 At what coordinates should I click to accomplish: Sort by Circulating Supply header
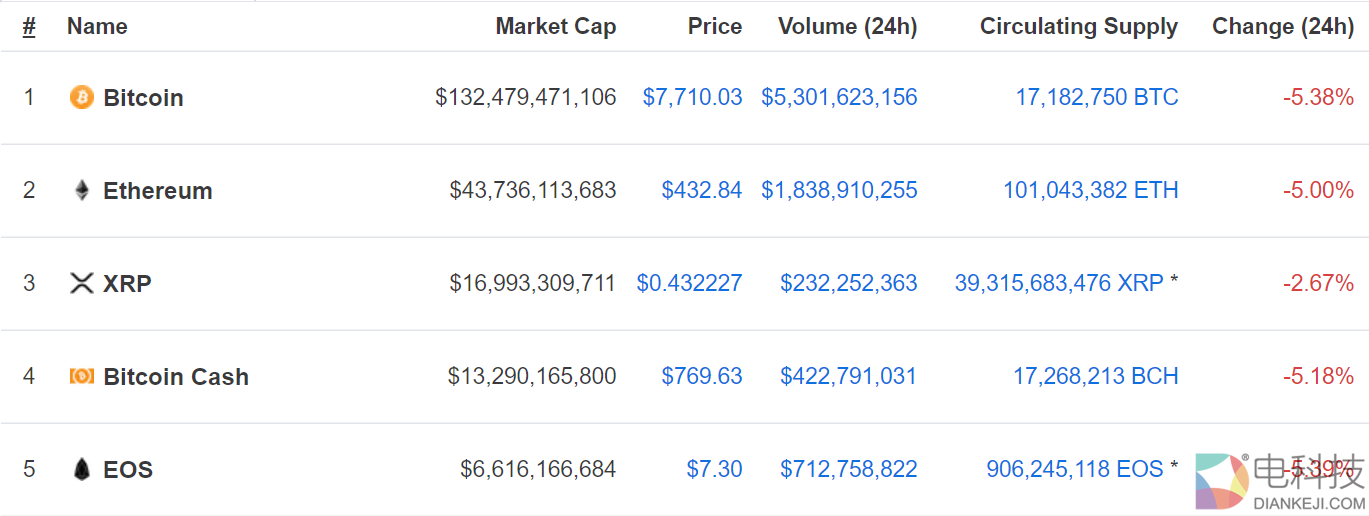tap(1078, 27)
